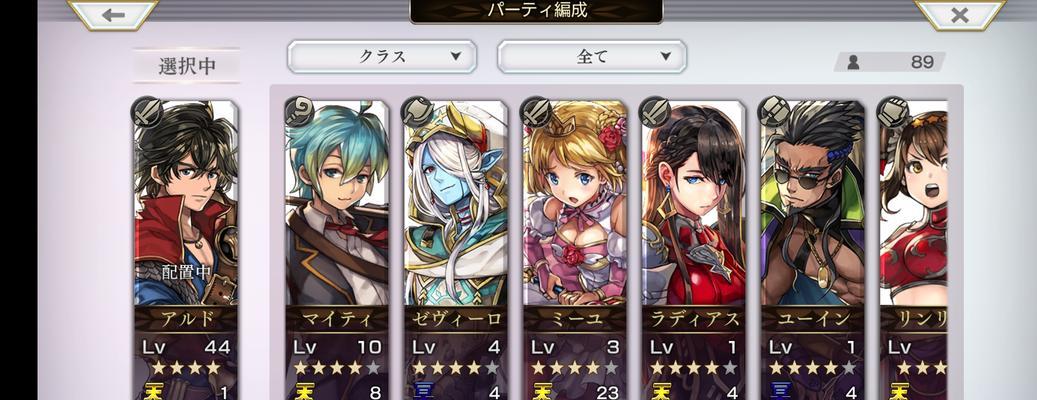Pick the ラディアス character card
1037x400 pixels.
[694, 250]
